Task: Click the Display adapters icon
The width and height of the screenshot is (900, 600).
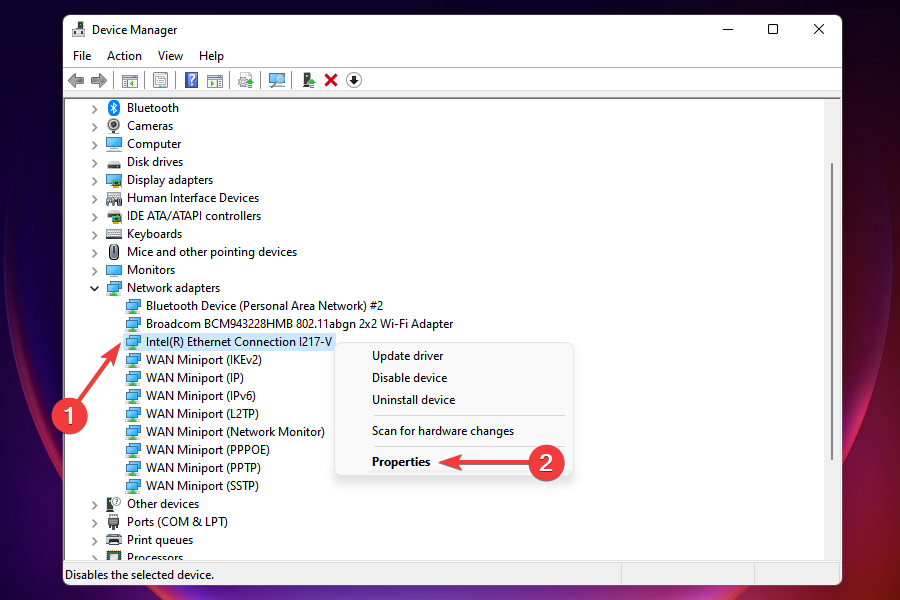Action: point(114,180)
